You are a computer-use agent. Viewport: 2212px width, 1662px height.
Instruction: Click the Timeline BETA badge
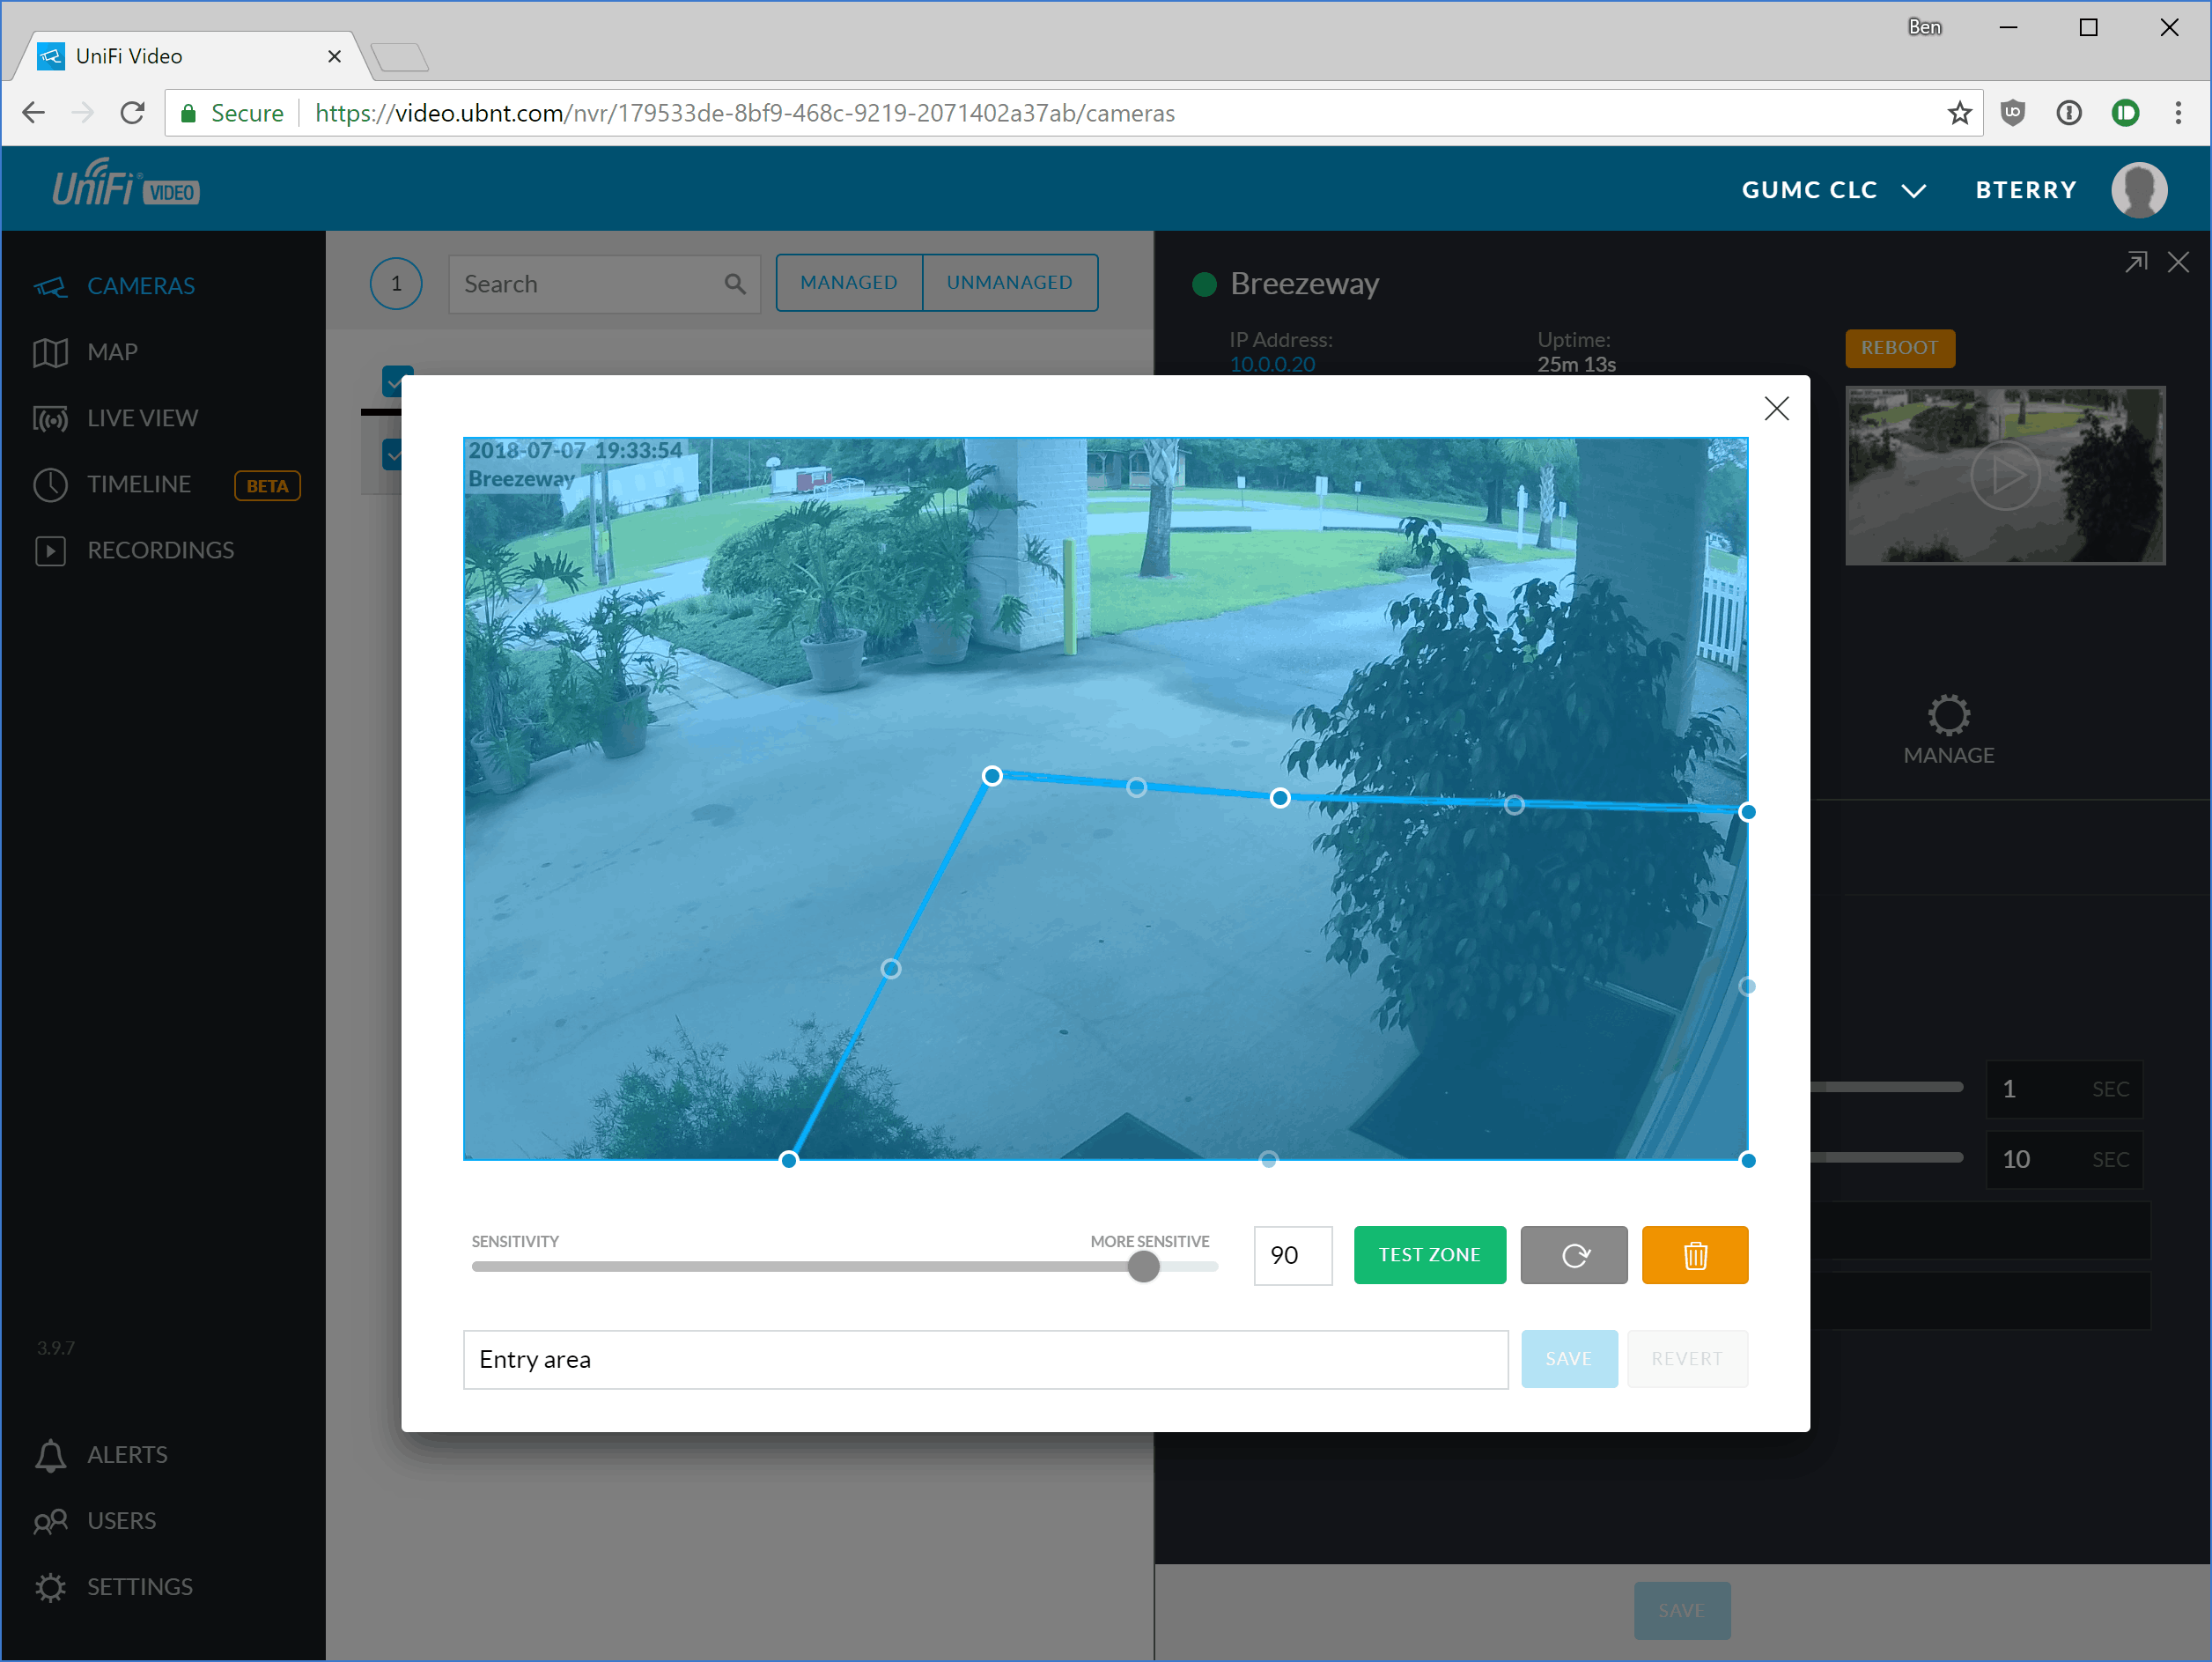[x=267, y=486]
